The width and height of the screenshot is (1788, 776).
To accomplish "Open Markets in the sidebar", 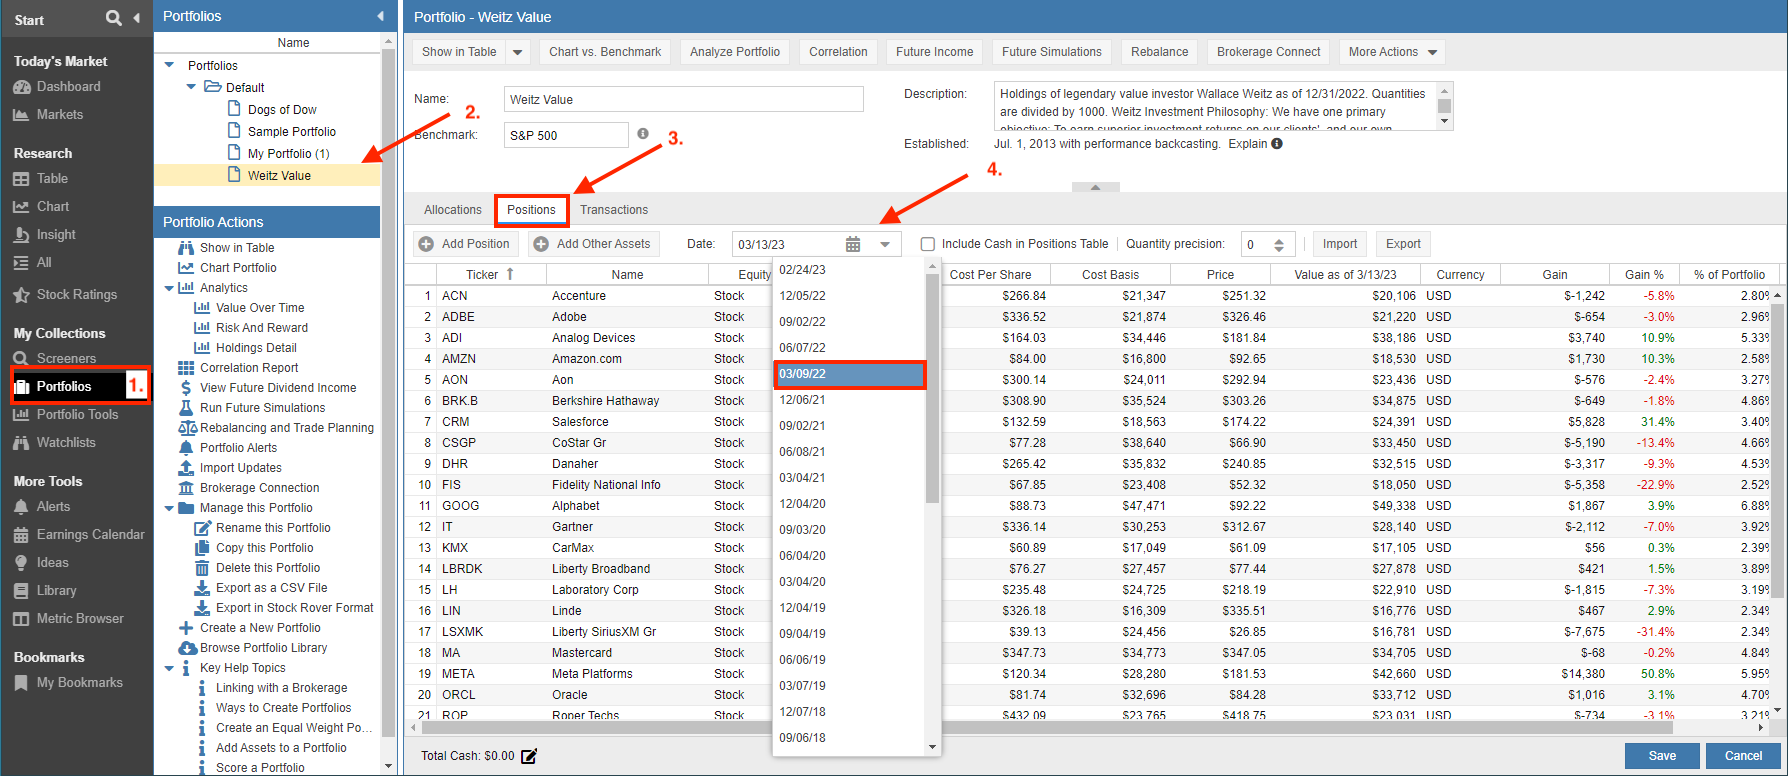I will point(60,115).
